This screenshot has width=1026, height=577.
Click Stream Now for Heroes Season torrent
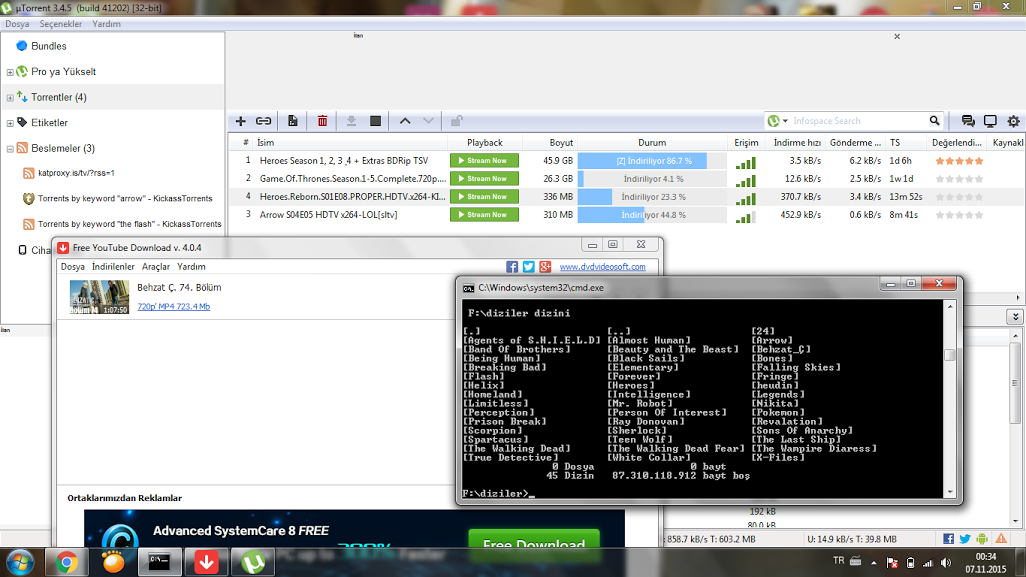point(484,160)
